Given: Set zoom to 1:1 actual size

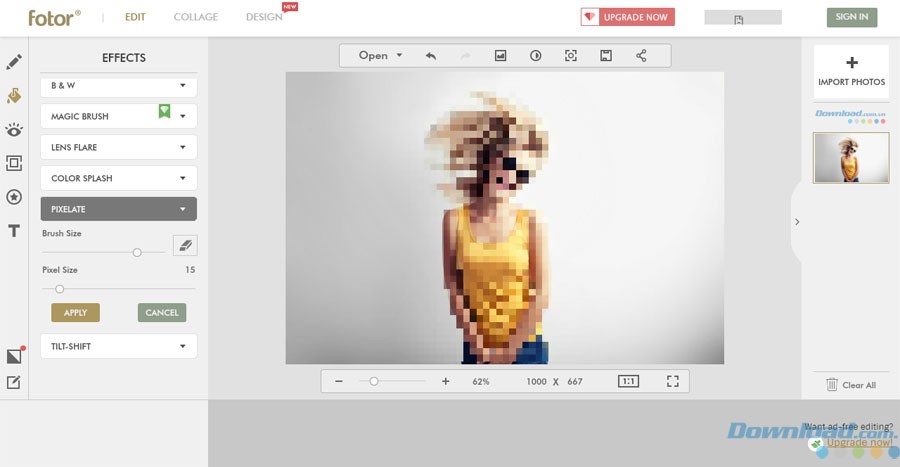Looking at the screenshot, I should coord(629,382).
